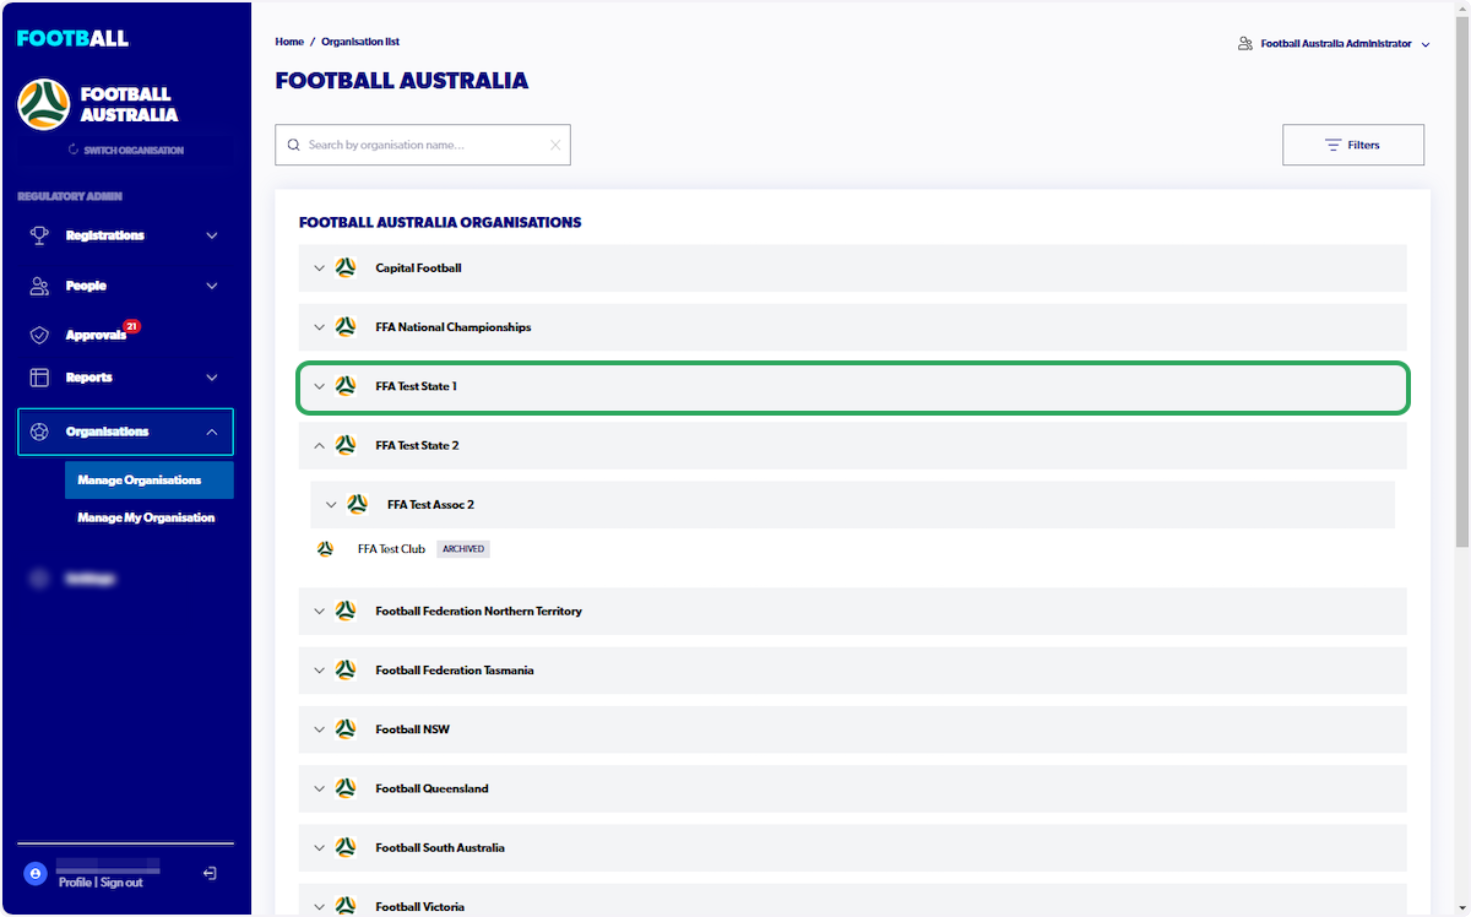This screenshot has height=917, width=1471.
Task: Click the FFA Test State 1 logo icon
Action: [346, 386]
